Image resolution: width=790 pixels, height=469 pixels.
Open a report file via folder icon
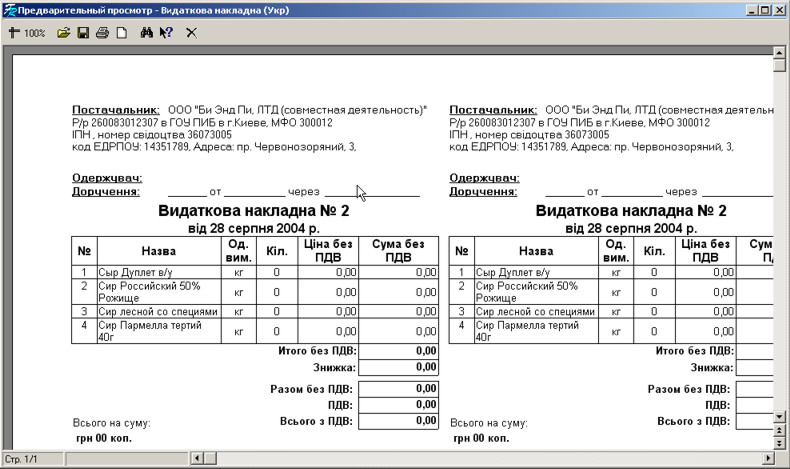click(63, 33)
